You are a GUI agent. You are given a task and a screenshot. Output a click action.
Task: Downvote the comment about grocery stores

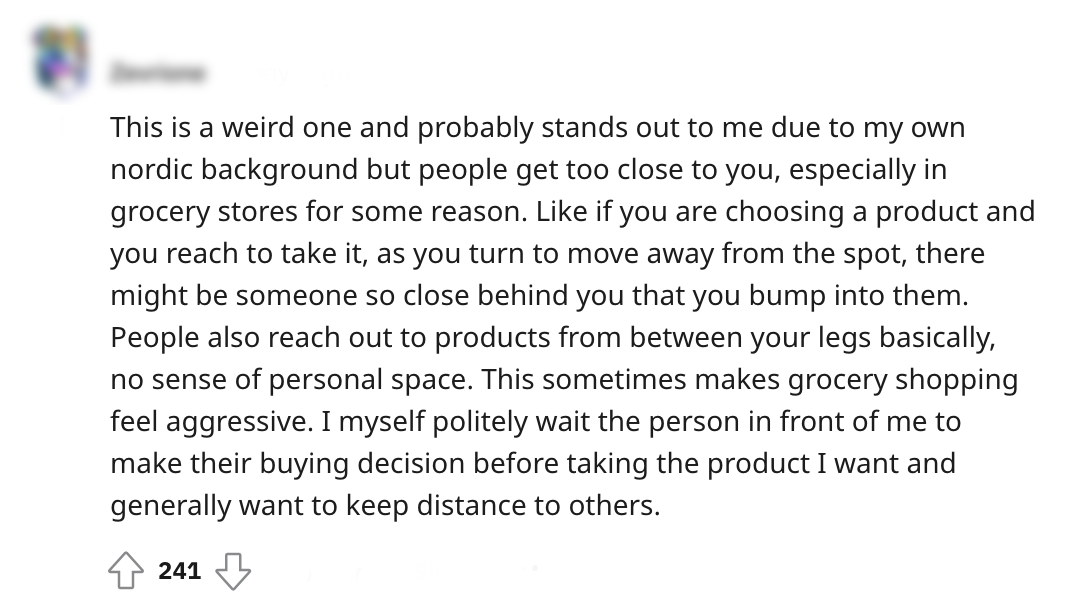pyautogui.click(x=233, y=572)
